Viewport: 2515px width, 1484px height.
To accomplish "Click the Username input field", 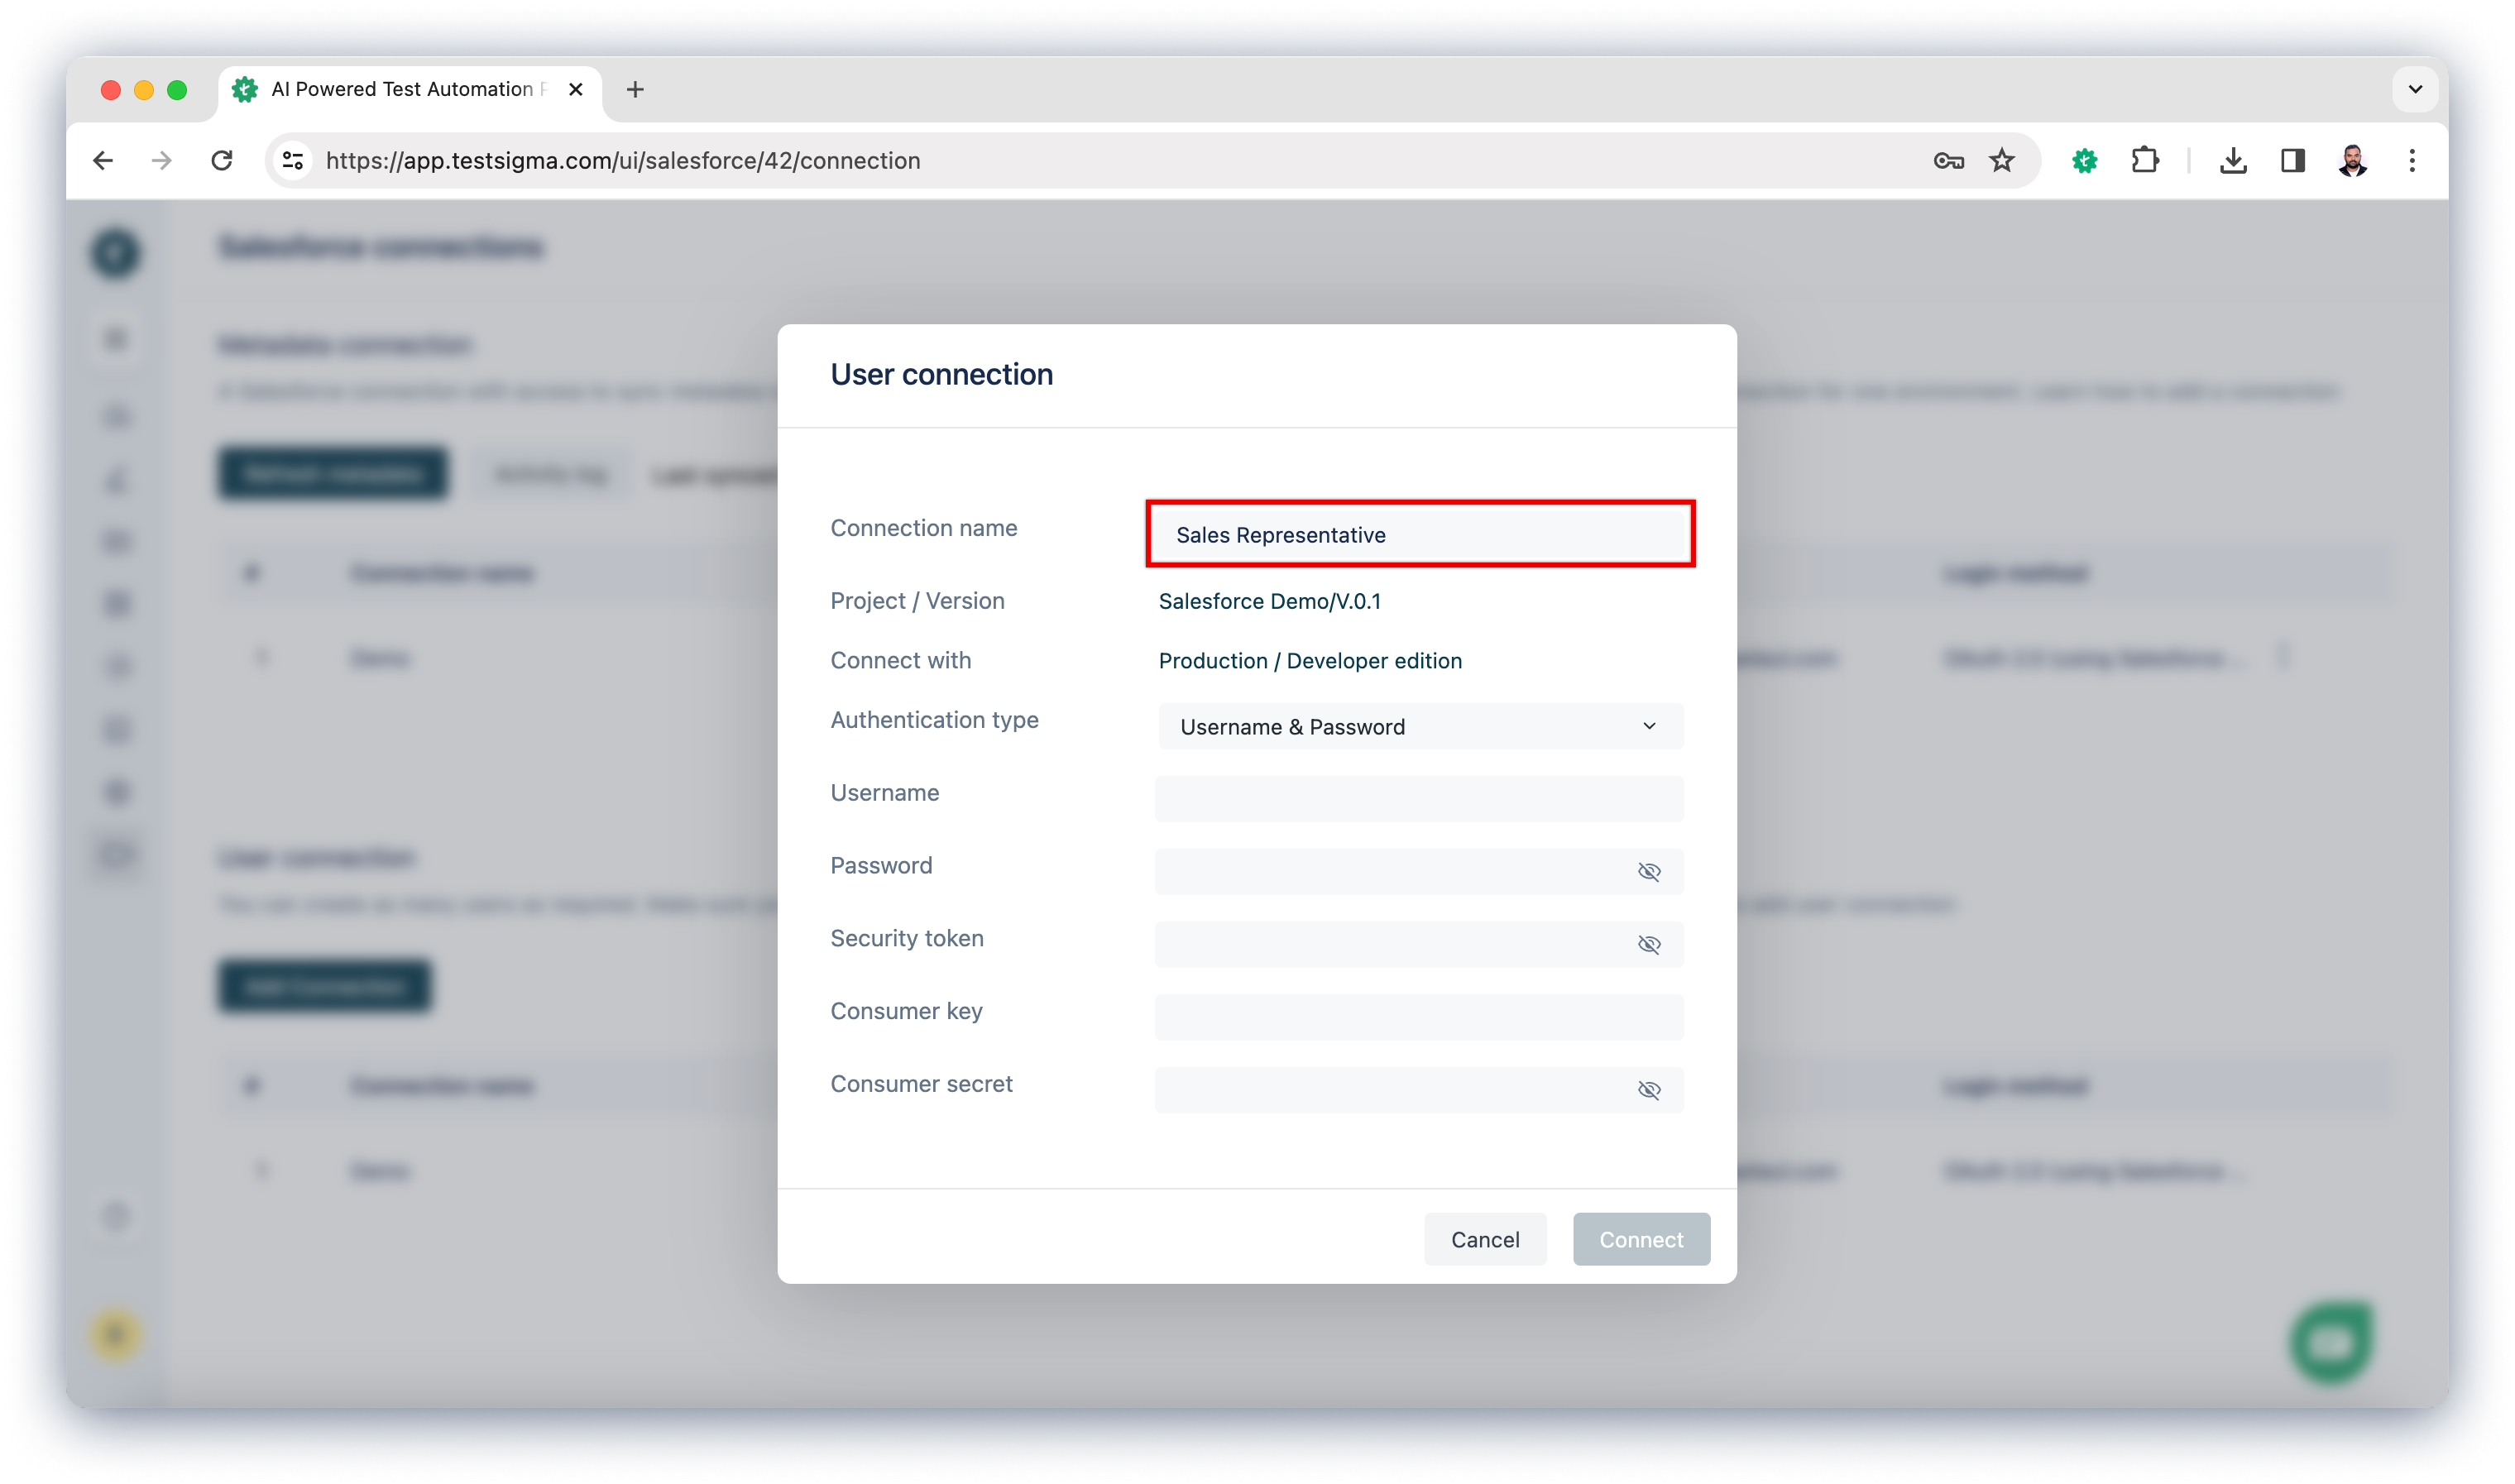I will 1419,799.
